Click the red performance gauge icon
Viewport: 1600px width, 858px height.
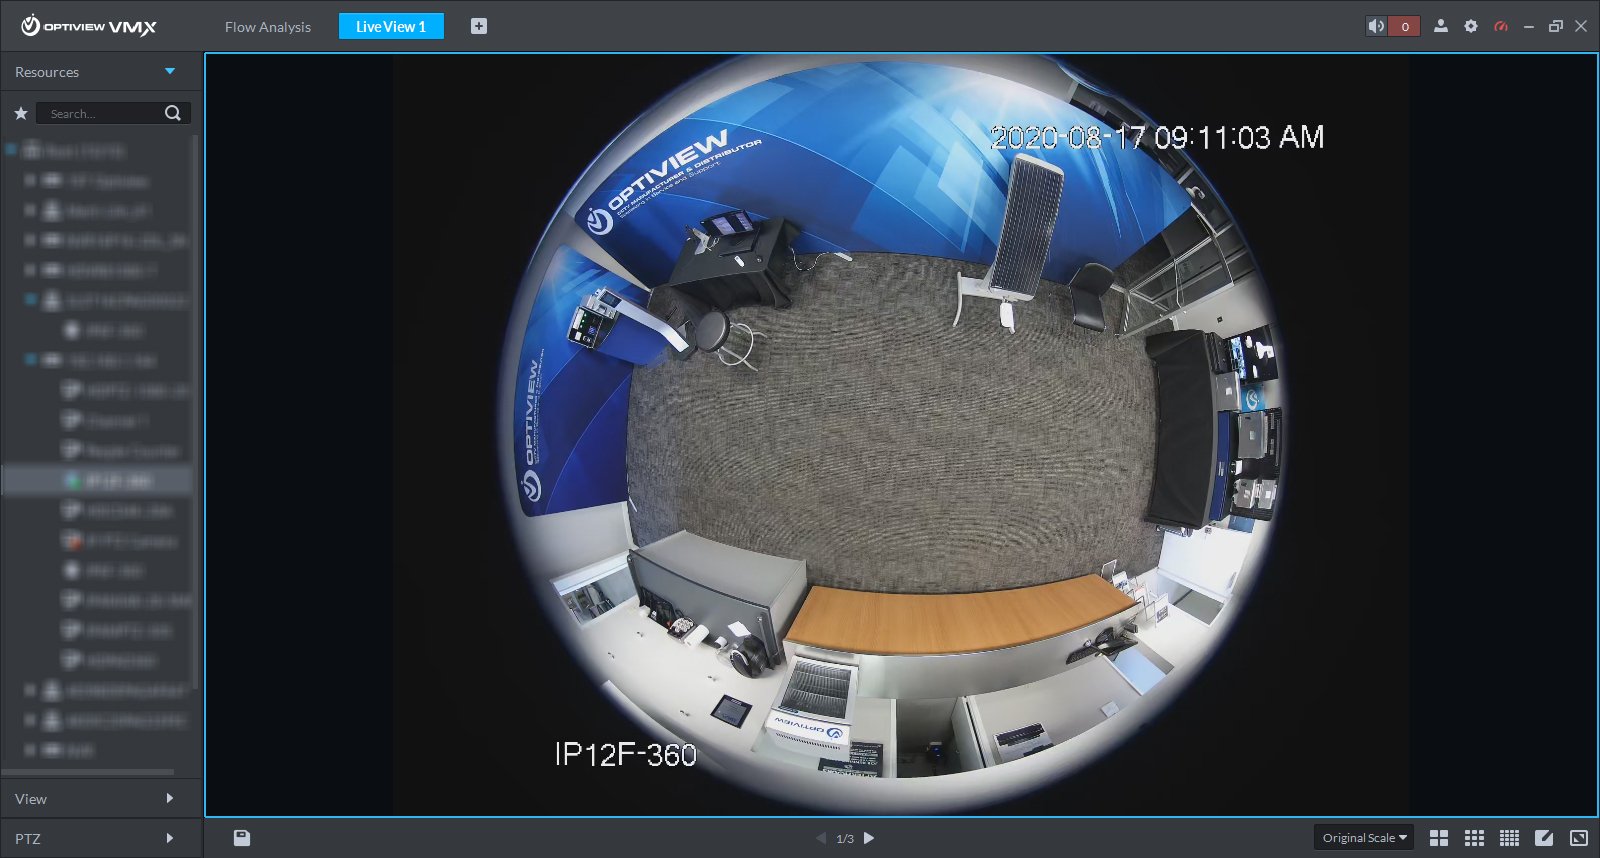coord(1500,26)
